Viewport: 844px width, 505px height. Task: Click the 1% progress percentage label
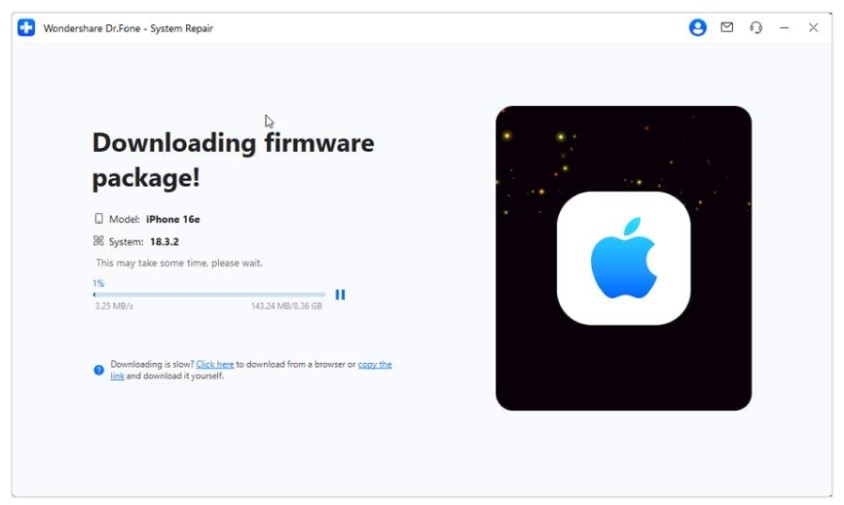pos(99,283)
